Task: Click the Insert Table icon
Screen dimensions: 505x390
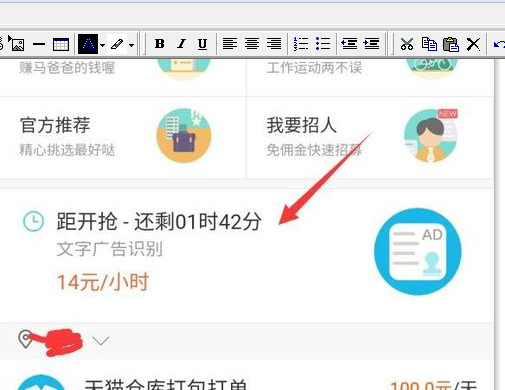Action: (x=61, y=44)
